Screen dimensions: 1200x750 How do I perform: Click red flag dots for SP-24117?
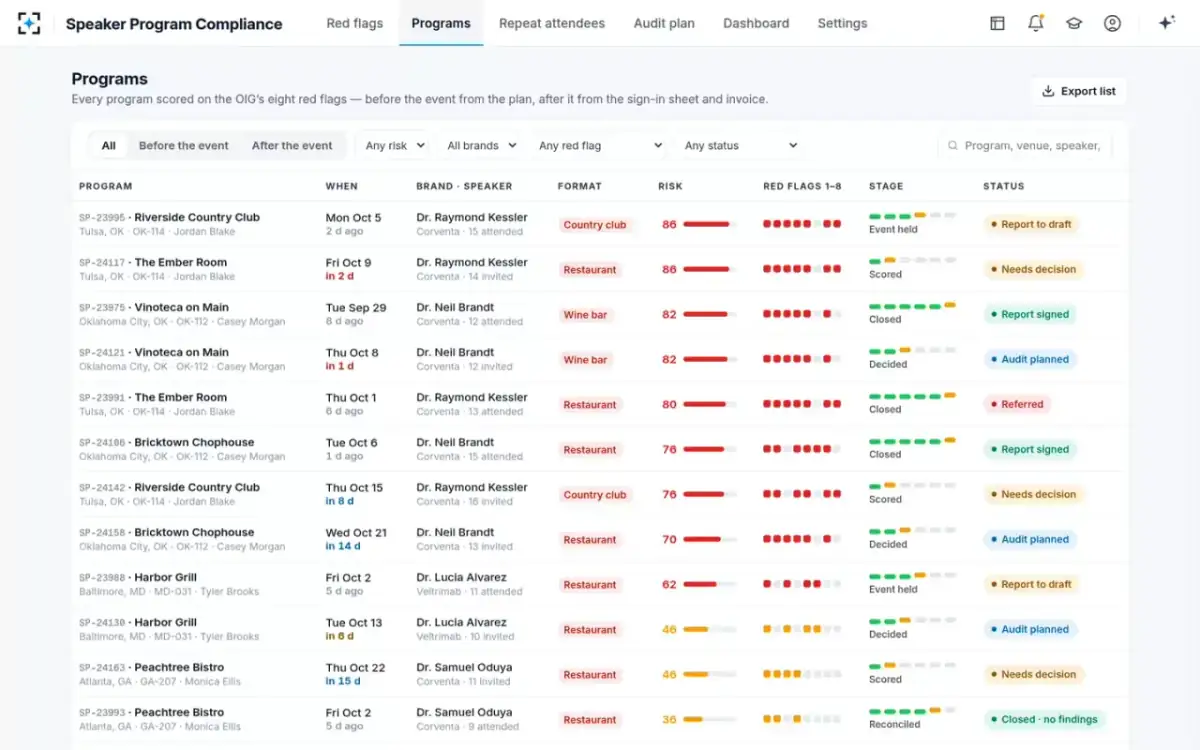tap(802, 270)
